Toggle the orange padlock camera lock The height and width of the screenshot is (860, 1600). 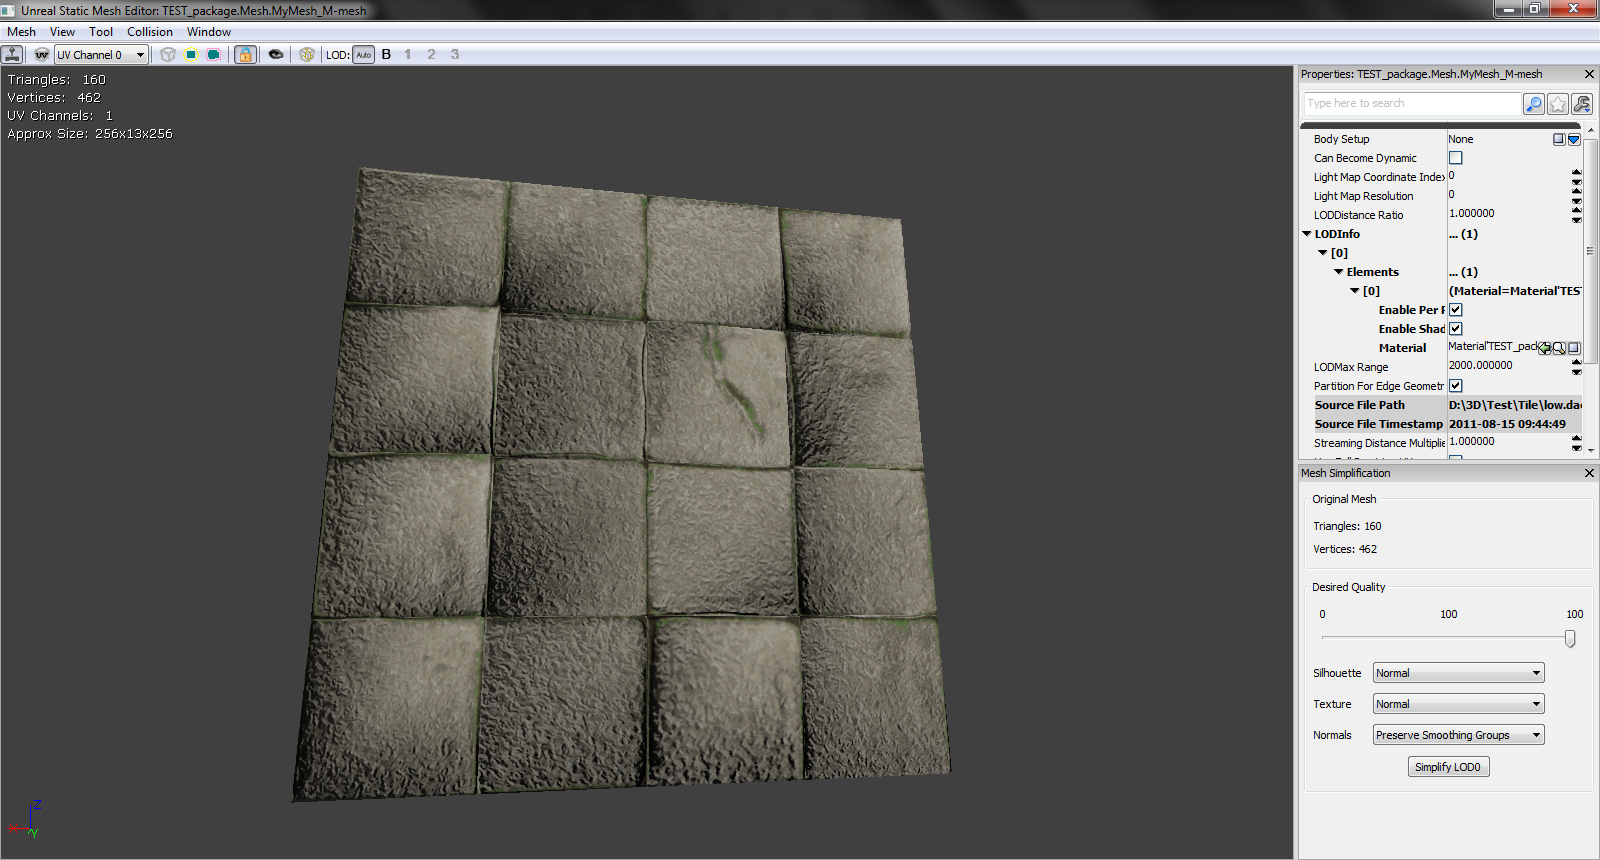245,55
